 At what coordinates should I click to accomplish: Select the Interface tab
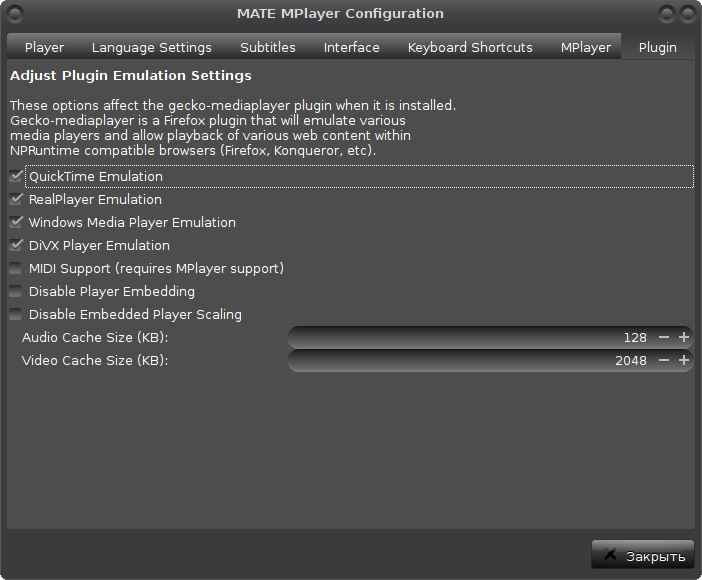[x=351, y=47]
